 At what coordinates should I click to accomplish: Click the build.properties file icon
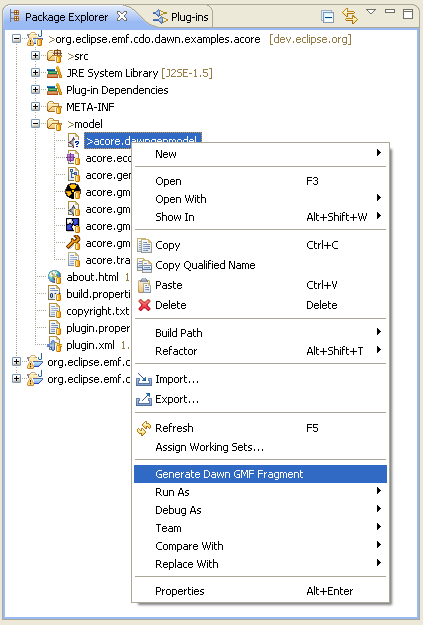click(x=54, y=293)
